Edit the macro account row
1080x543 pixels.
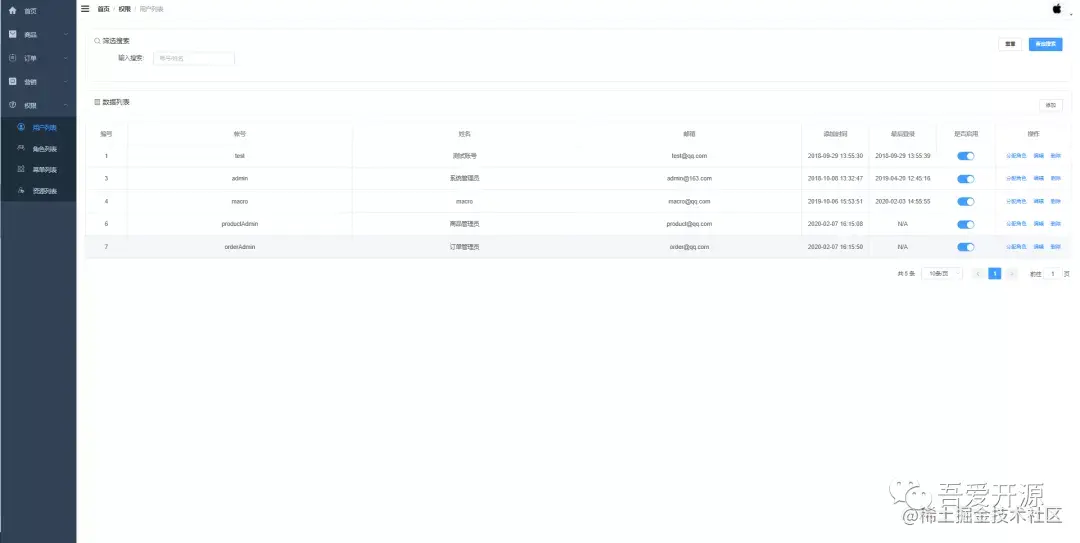1039,201
